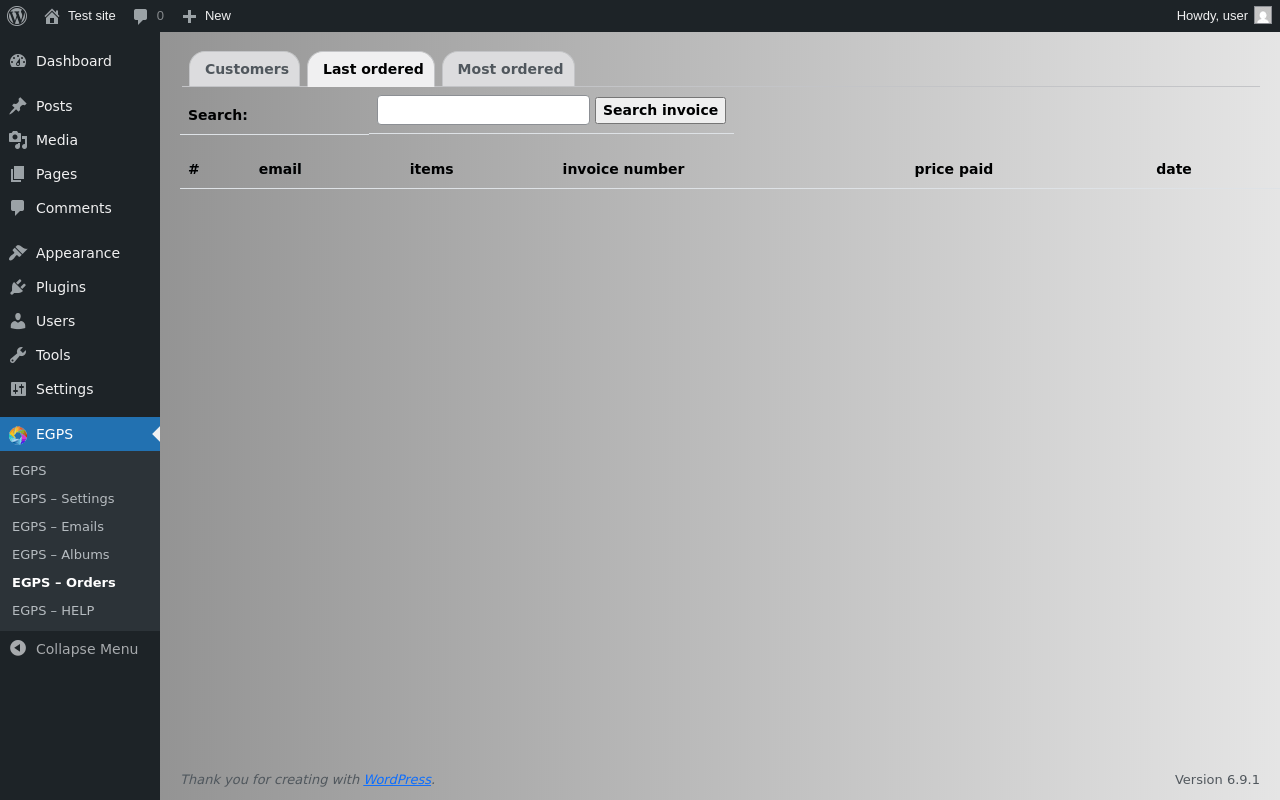
Task: Click the items column header
Action: coord(431,169)
